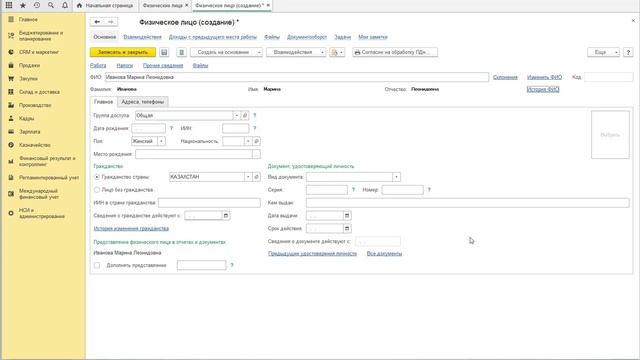Click the Кем выдан input field
Image resolution: width=640 pixels, height=360 pixels.
(x=468, y=203)
